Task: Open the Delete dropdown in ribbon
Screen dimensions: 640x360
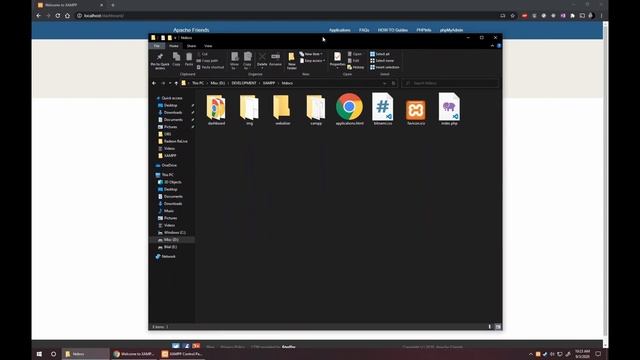Action: coord(262,68)
